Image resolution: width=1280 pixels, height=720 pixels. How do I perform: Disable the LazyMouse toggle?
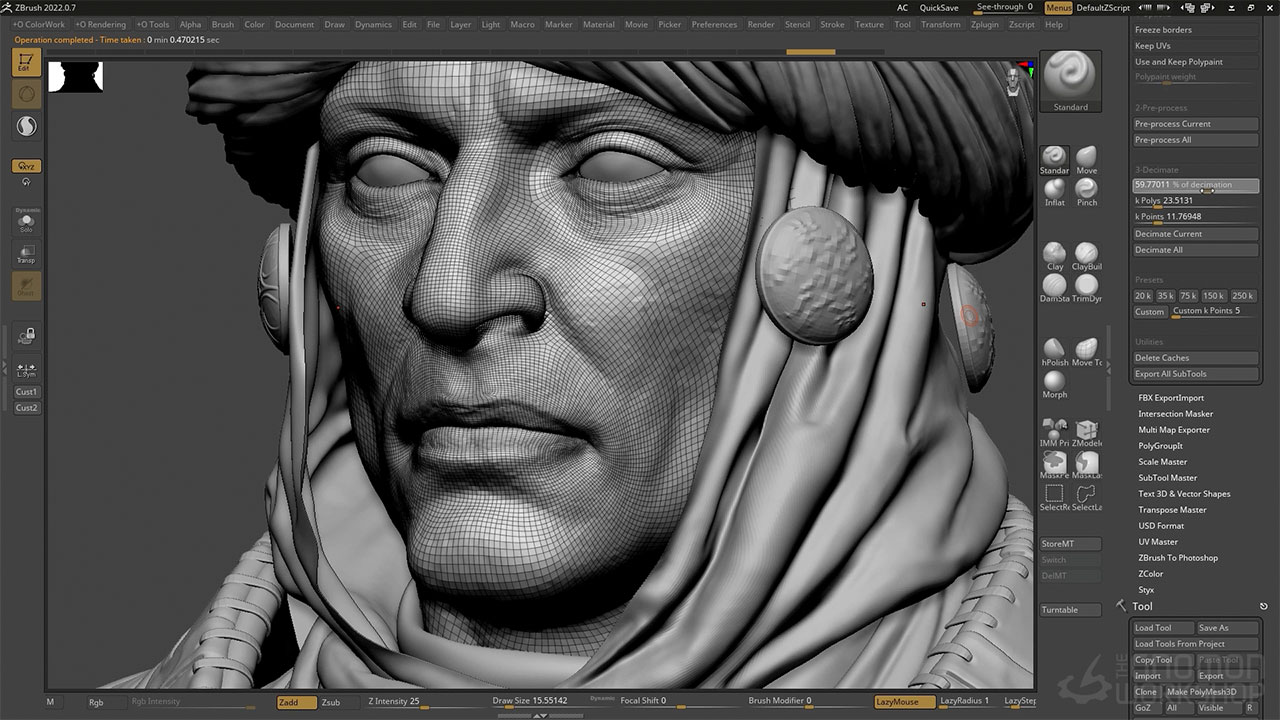(x=904, y=702)
